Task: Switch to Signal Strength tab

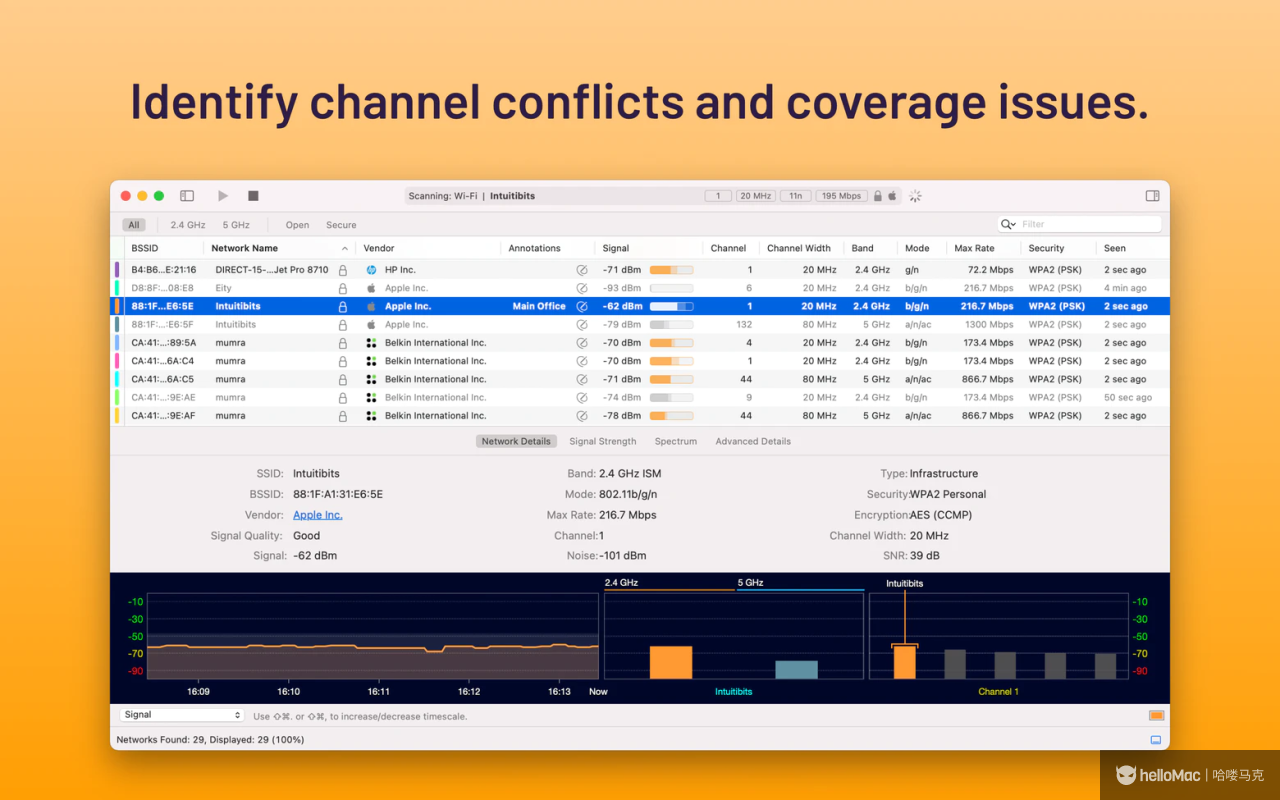Action: 603,441
